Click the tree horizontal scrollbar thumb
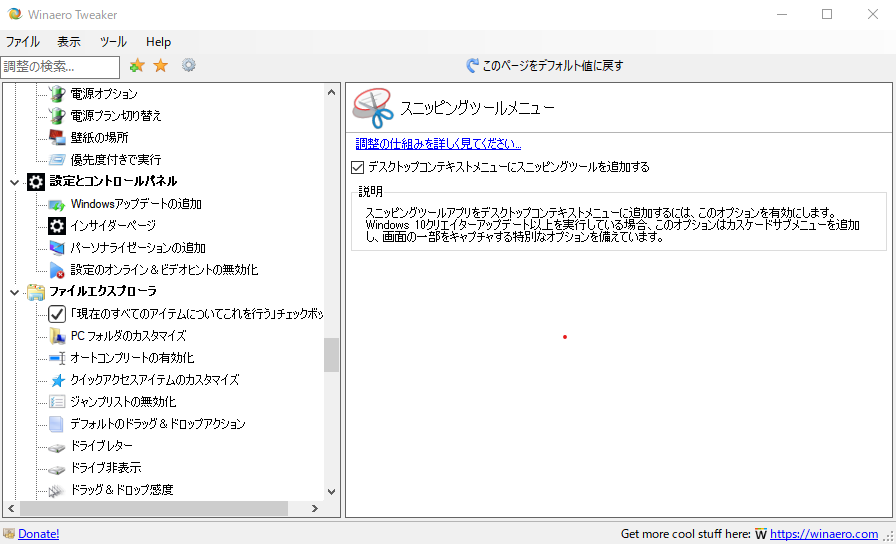The image size is (896, 544). click(154, 508)
